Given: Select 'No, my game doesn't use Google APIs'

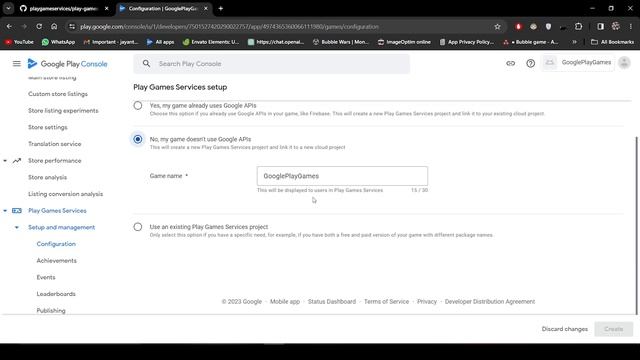Looking at the screenshot, I should click(x=138, y=139).
